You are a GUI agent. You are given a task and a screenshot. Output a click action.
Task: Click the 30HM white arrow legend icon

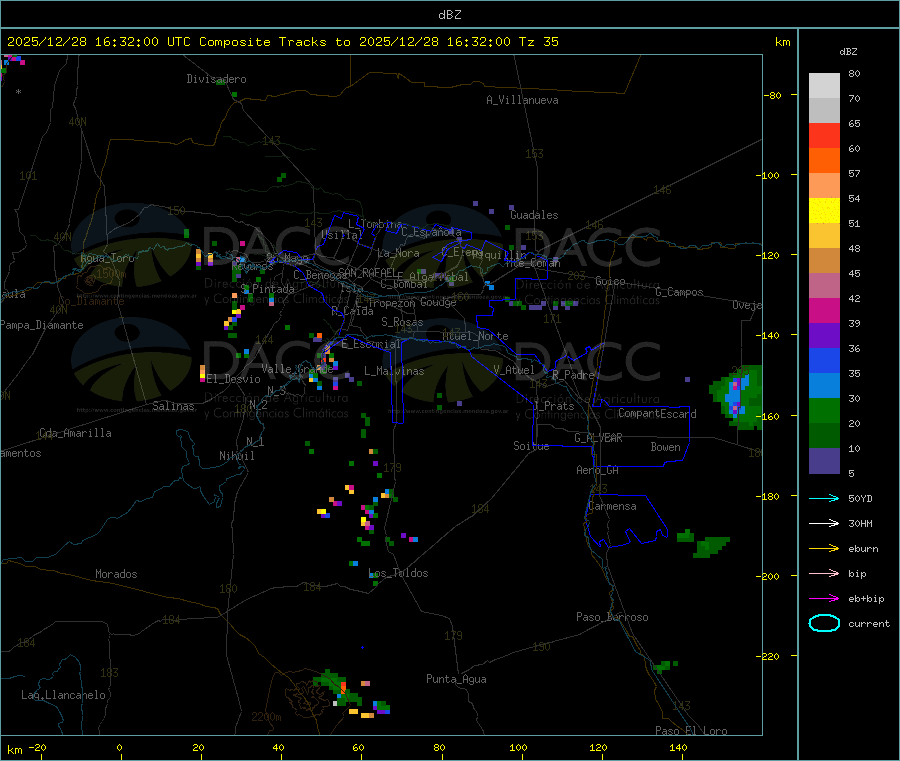824,523
